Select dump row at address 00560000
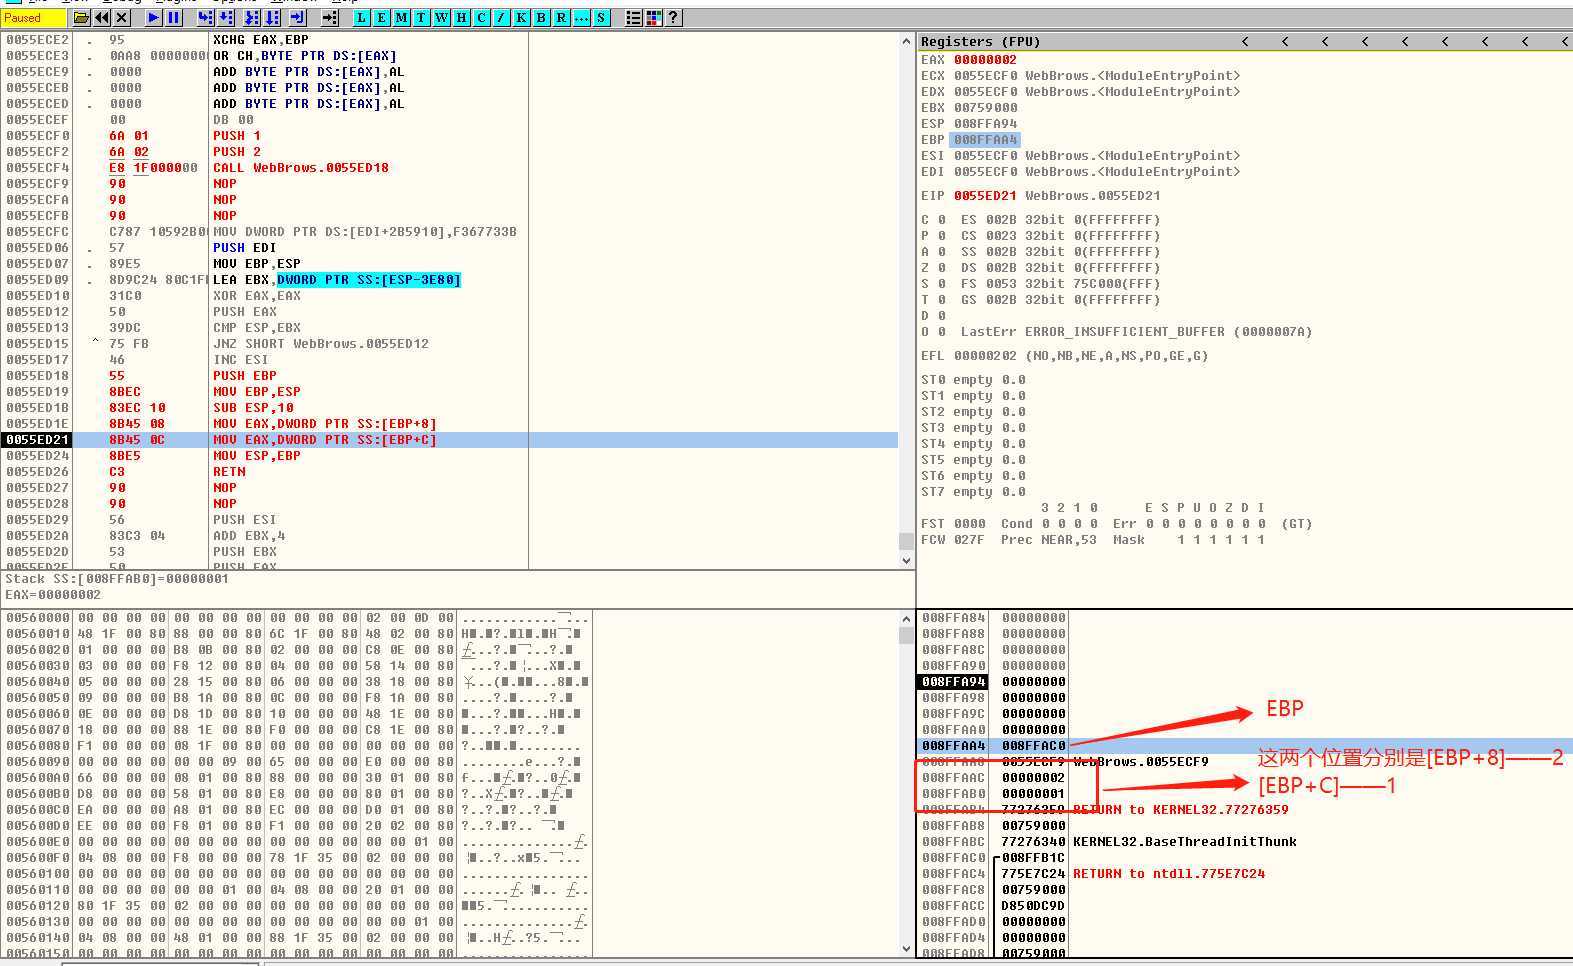 pyautogui.click(x=298, y=617)
